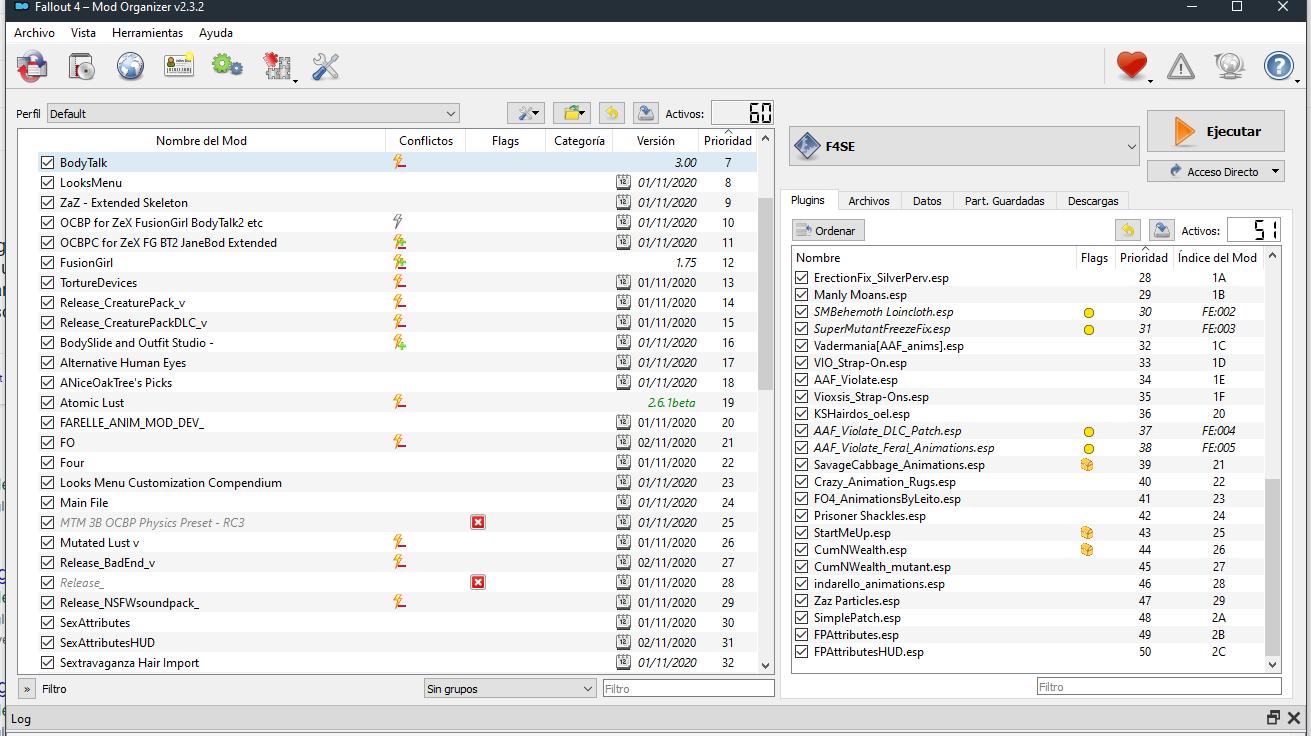Screen dimensions: 1311x736
Task: Sort plugins by Índice del Mod column header
Action: pos(1217,258)
